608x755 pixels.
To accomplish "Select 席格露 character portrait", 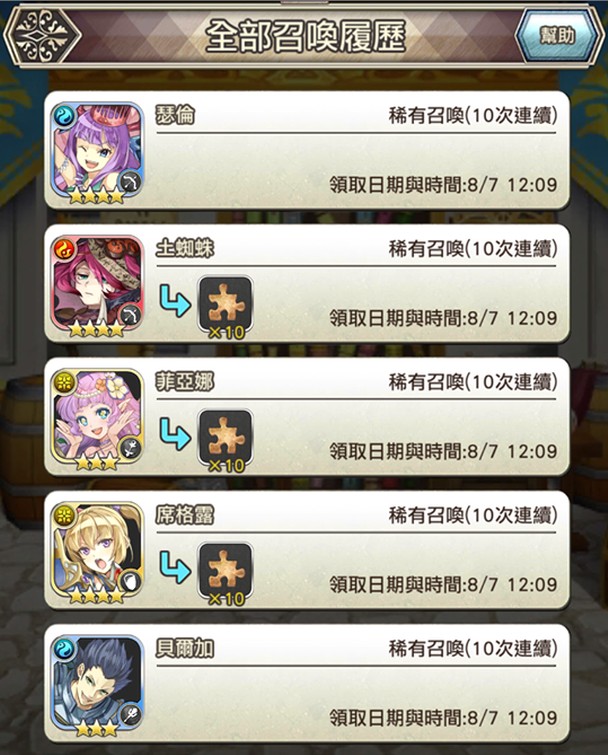I will tap(97, 551).
